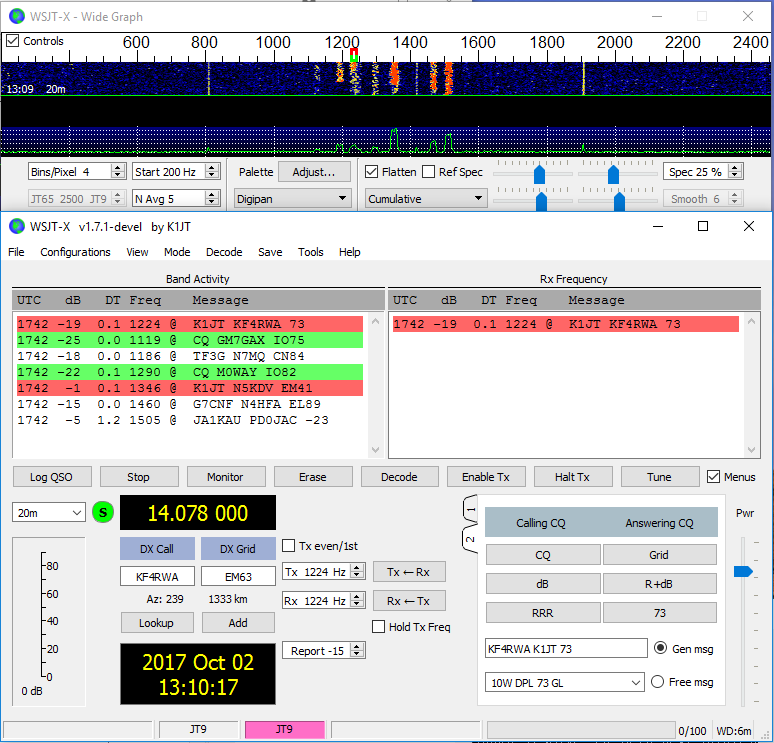Open the Adjust palette button
The image size is (774, 743).
coord(313,172)
